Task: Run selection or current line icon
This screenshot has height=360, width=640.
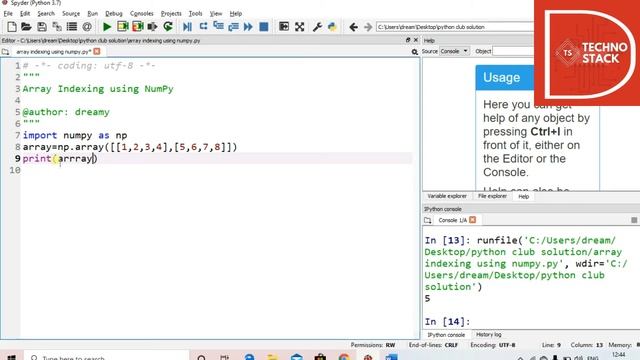Action: [153, 27]
